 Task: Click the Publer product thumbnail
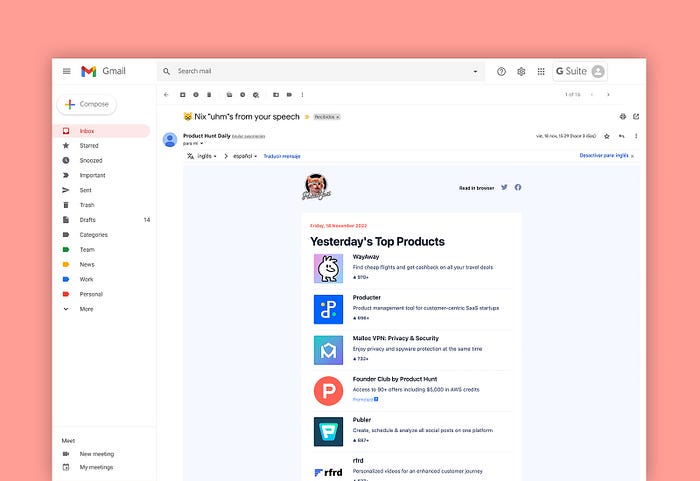click(x=328, y=431)
